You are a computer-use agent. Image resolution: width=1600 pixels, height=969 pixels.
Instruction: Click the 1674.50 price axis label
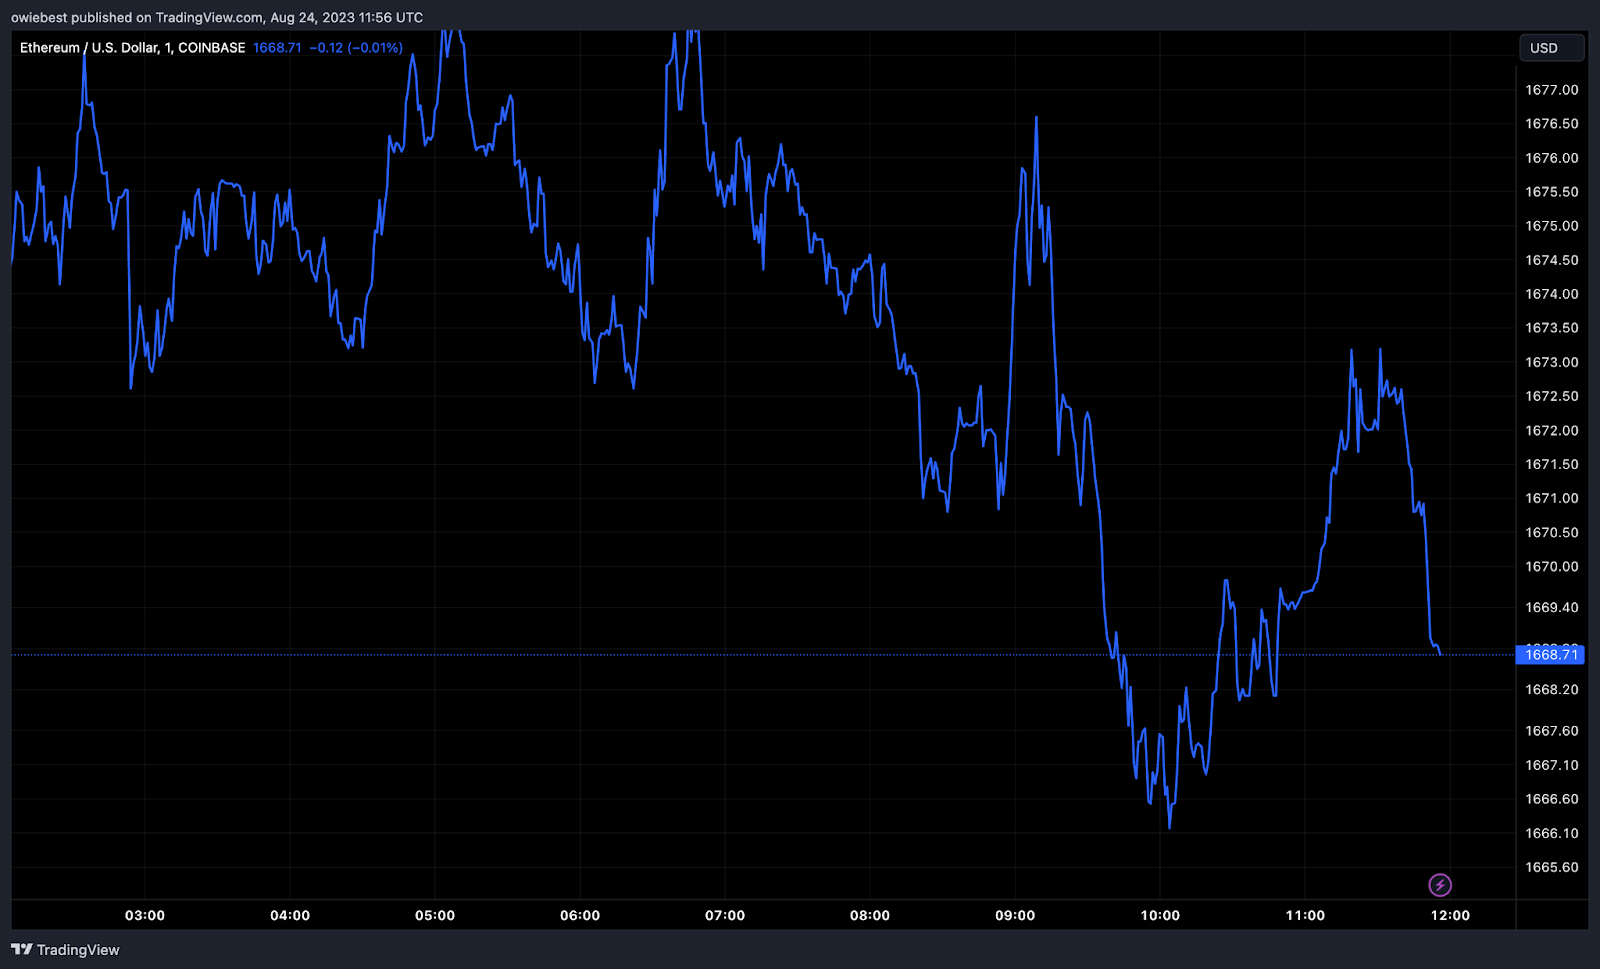click(x=1552, y=260)
